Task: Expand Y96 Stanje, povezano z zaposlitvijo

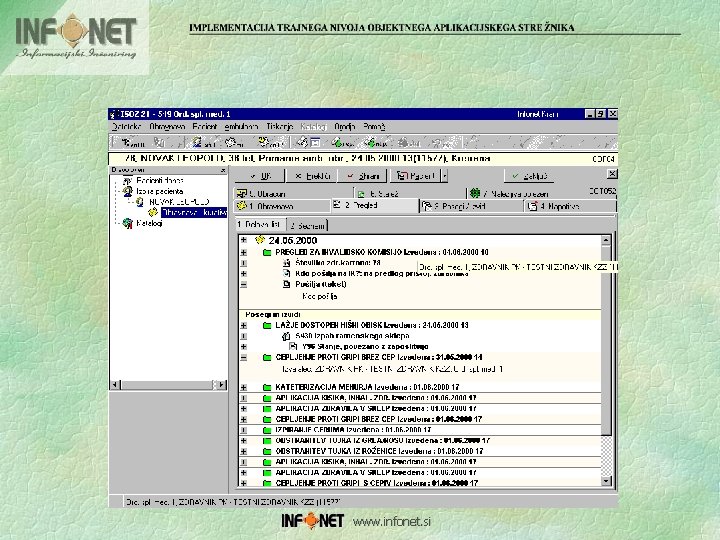Action: [244, 347]
